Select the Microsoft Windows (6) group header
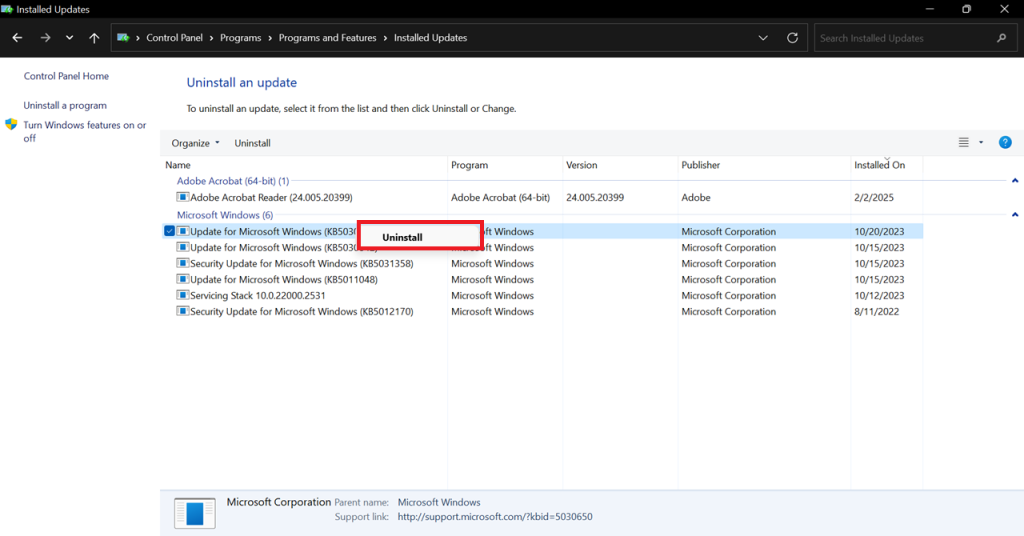Viewport: 1024px width, 536px height. tap(225, 215)
